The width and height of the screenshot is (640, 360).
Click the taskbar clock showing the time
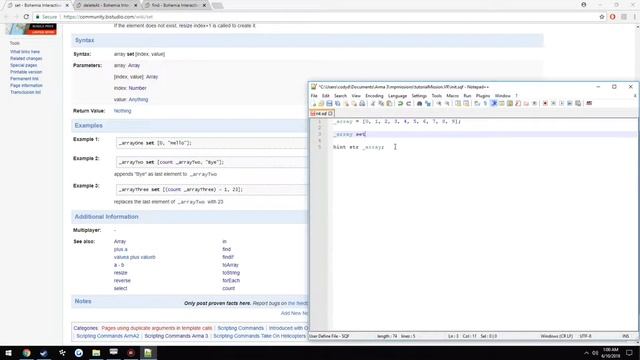point(611,353)
